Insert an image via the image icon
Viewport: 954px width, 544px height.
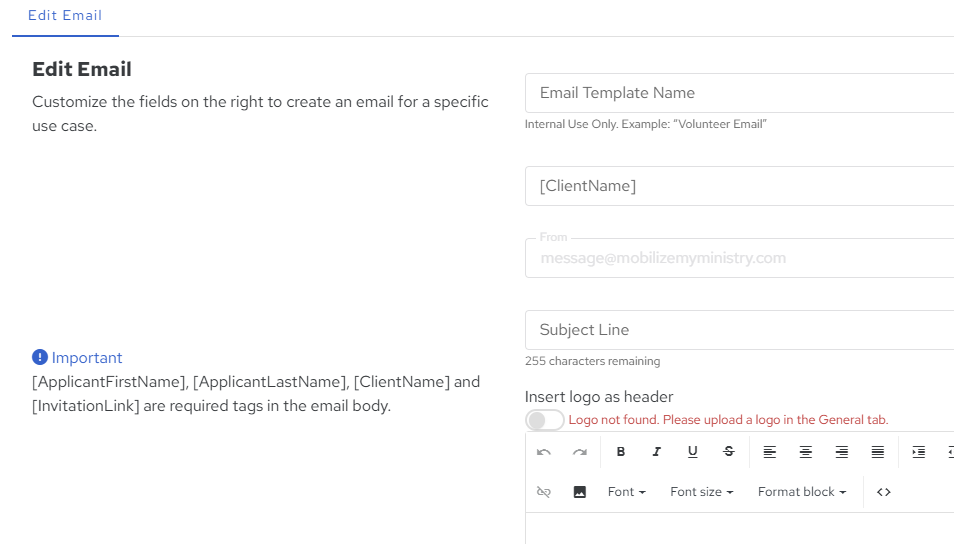click(580, 492)
